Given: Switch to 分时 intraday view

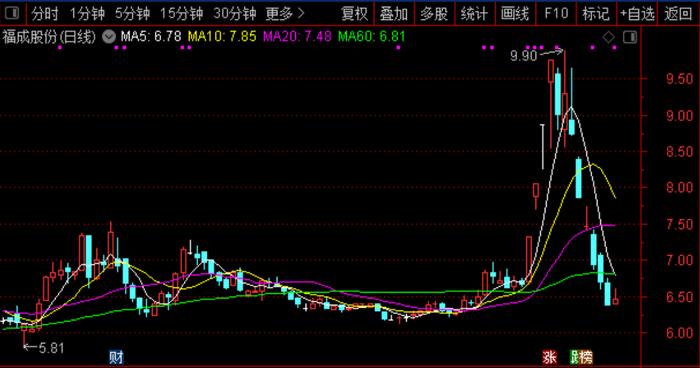Looking at the screenshot, I should pyautogui.click(x=45, y=14).
